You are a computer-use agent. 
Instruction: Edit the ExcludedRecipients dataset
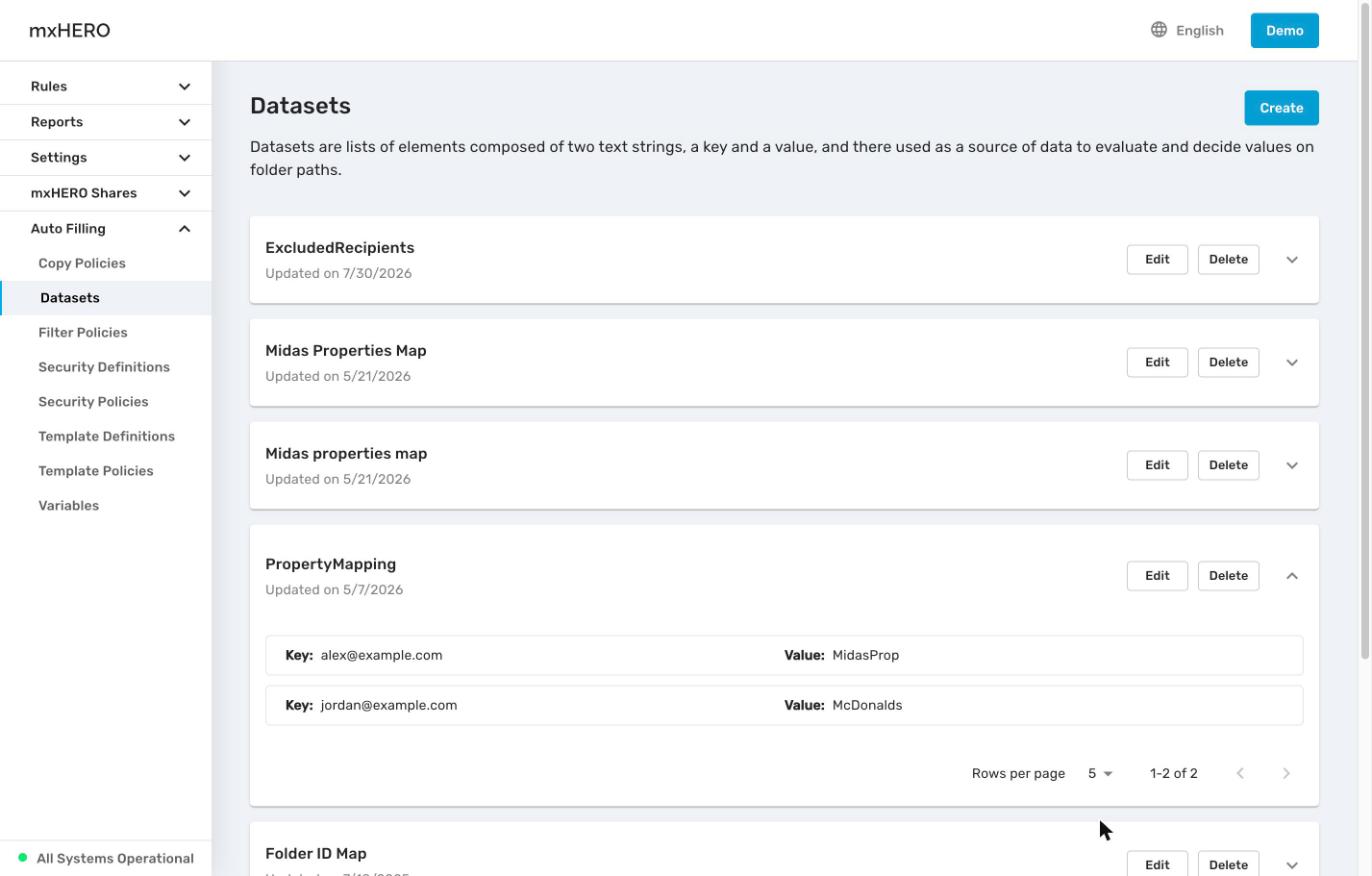1157,260
